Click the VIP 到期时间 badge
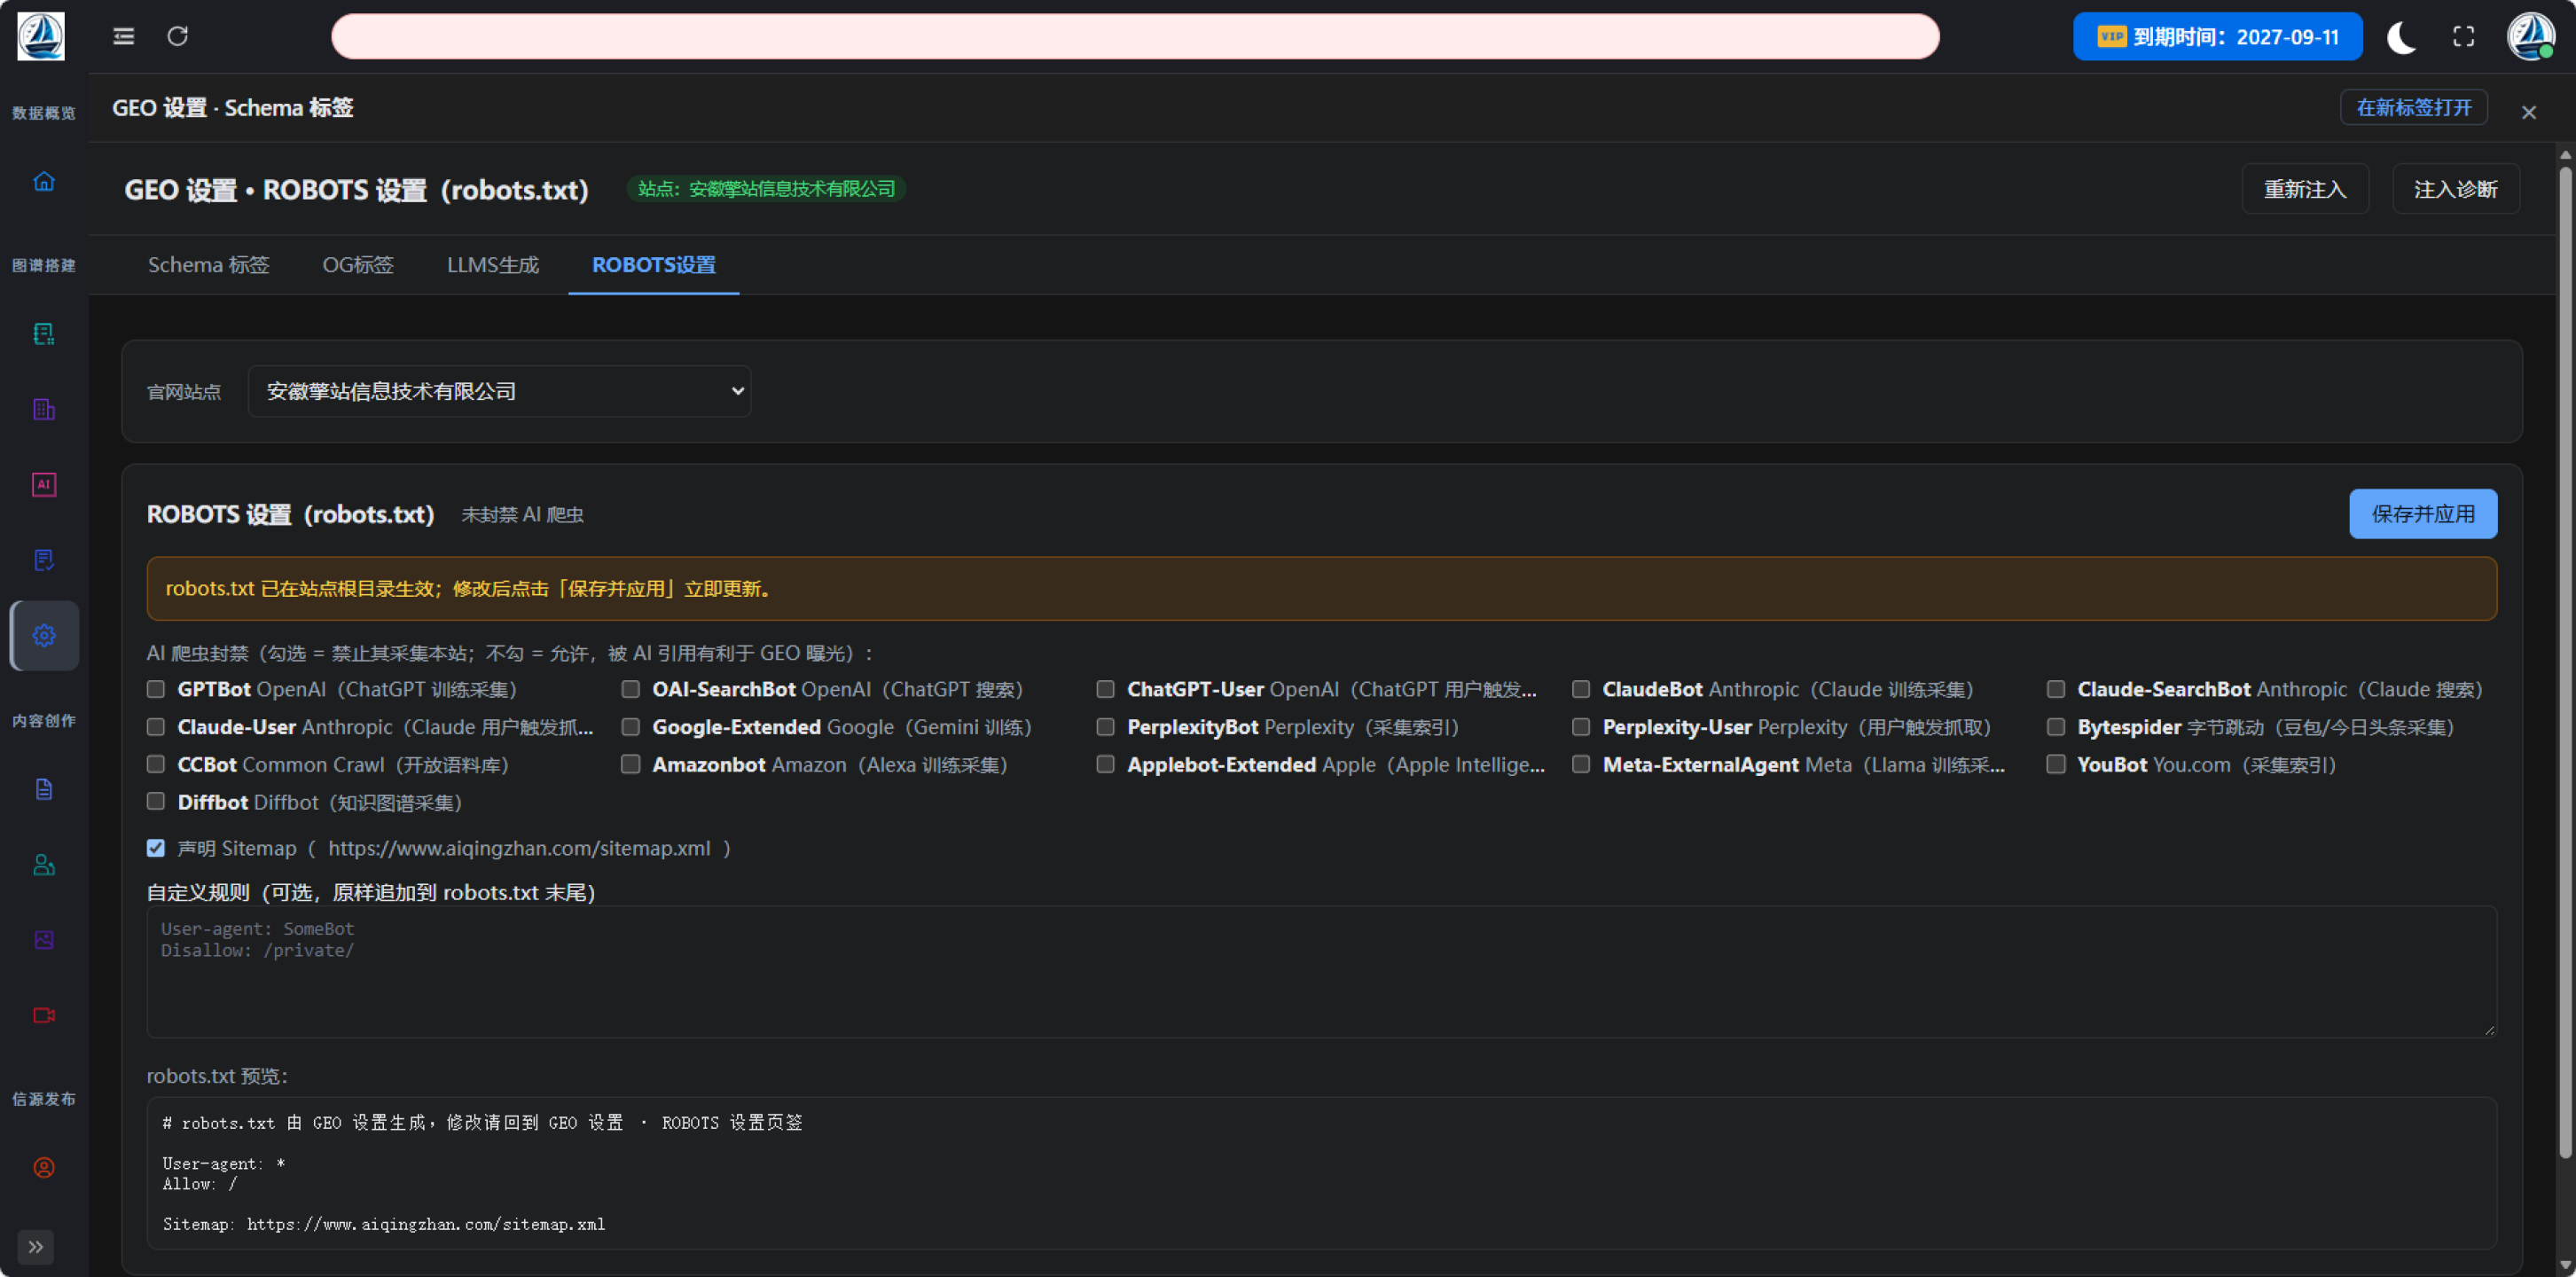The image size is (2576, 1277). (2217, 37)
